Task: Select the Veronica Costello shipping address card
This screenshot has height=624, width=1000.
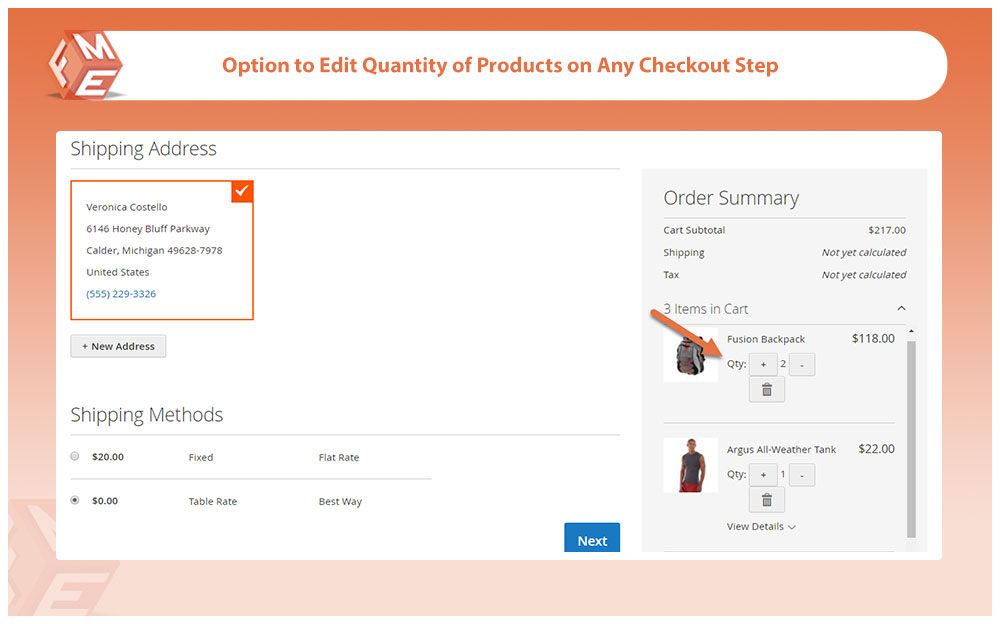Action: [161, 250]
